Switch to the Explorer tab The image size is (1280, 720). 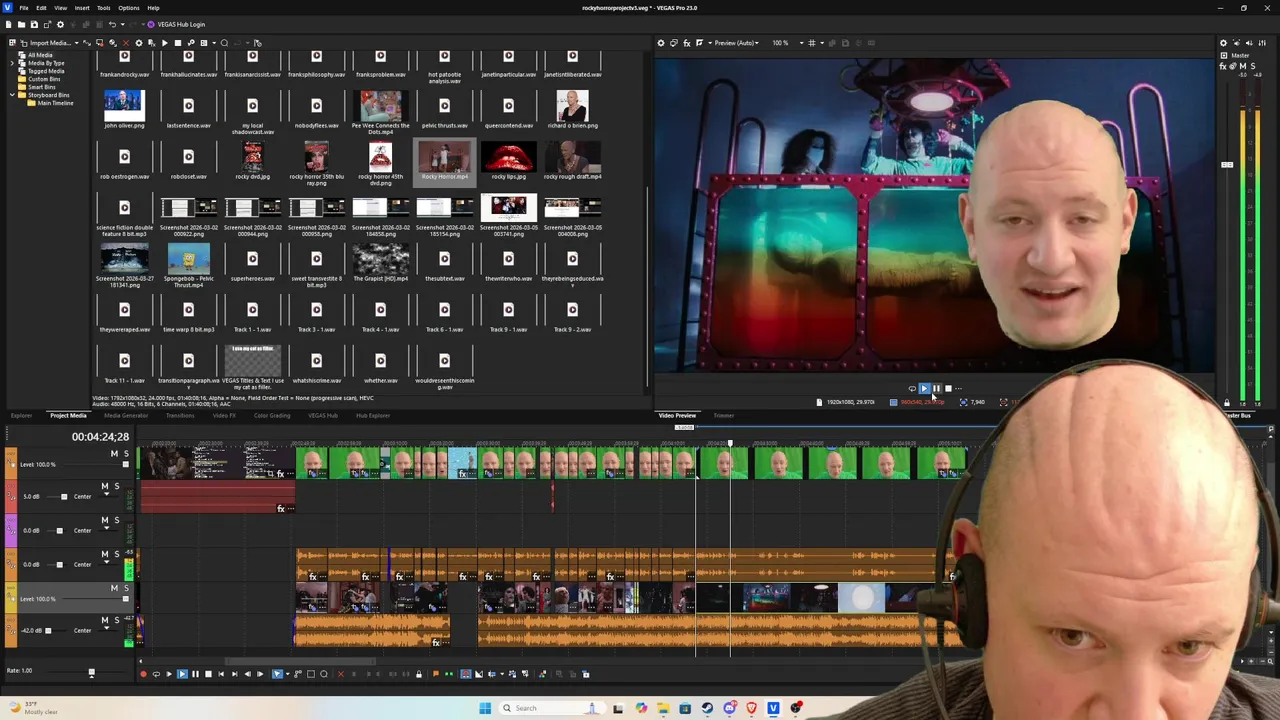pyautogui.click(x=21, y=416)
